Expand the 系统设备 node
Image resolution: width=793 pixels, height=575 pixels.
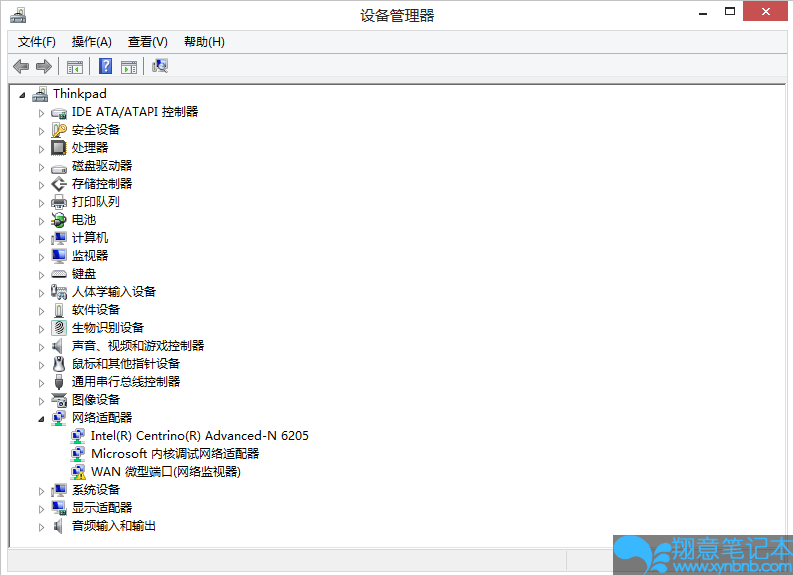pyautogui.click(x=41, y=491)
